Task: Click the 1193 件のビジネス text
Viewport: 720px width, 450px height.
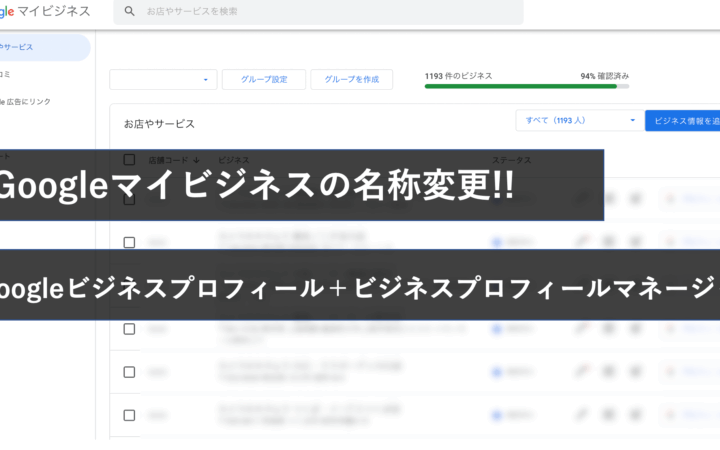Action: click(x=458, y=76)
